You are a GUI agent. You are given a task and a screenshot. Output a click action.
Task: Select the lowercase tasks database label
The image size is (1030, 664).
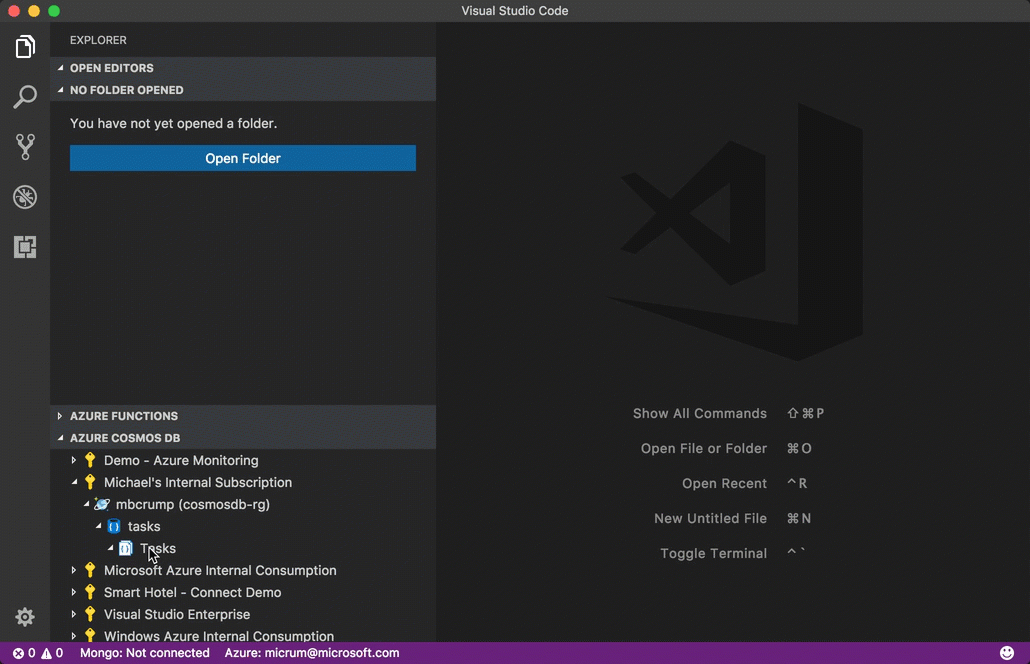click(x=144, y=526)
